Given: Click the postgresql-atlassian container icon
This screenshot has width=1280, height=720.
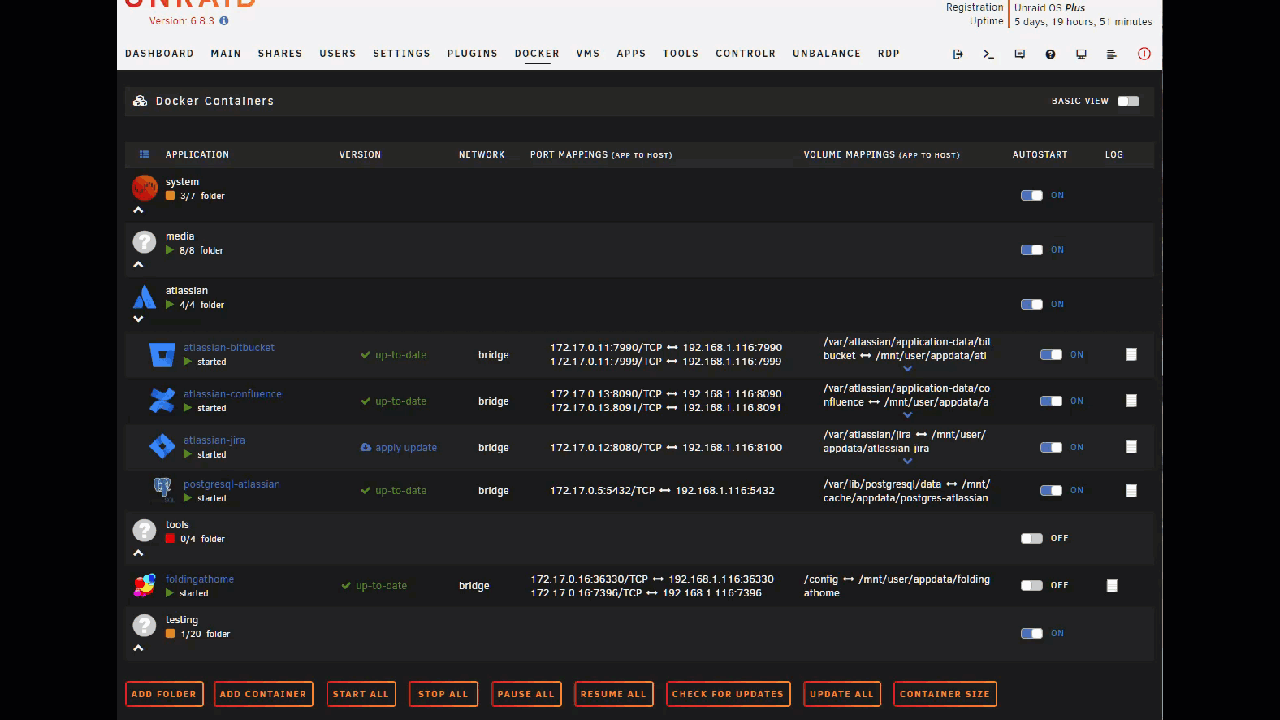Looking at the screenshot, I should click(162, 489).
